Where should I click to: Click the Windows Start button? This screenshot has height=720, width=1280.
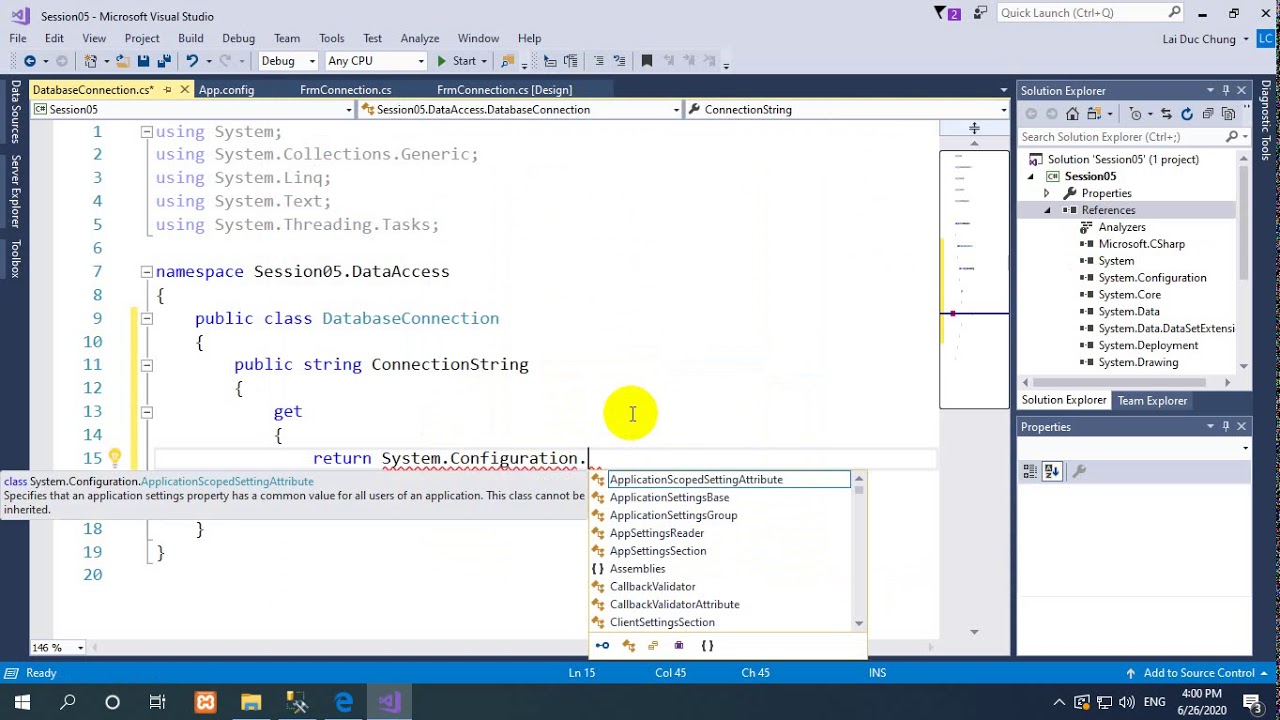click(x=22, y=702)
